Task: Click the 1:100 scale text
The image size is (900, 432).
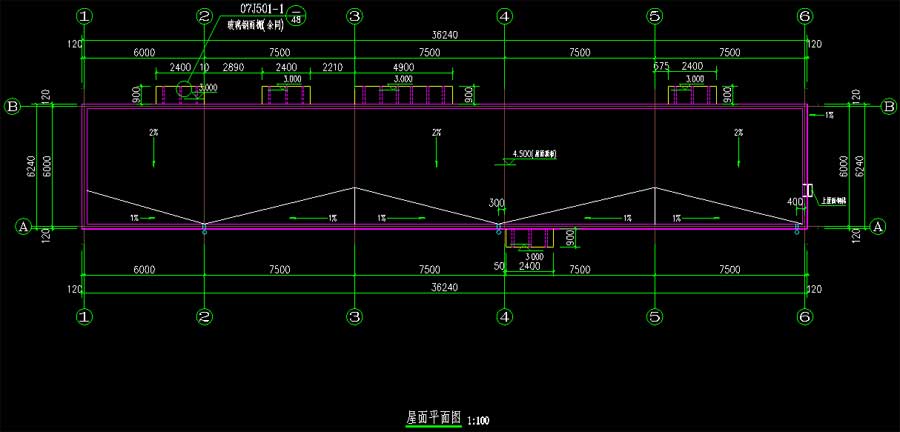Action: 478,421
